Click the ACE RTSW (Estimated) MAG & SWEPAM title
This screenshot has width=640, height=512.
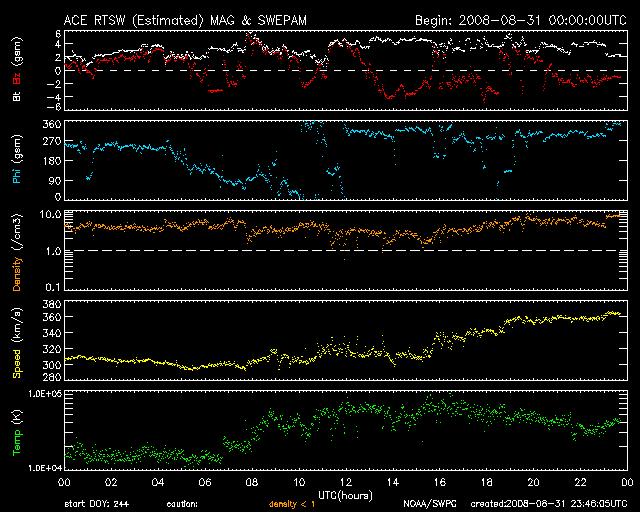[x=185, y=21]
